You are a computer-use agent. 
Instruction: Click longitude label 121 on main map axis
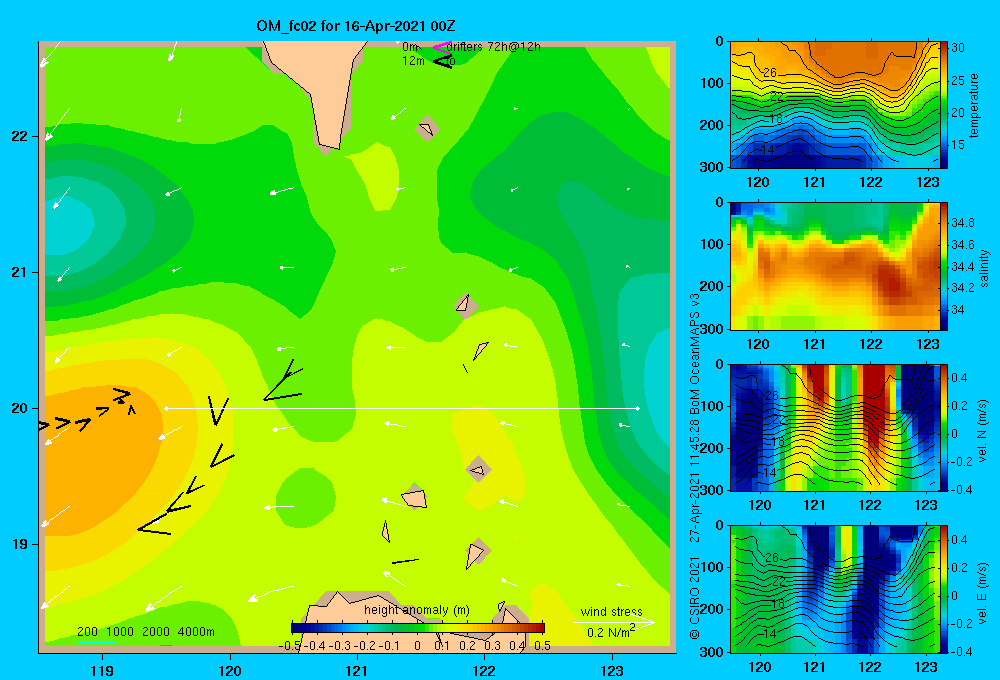coord(357,670)
